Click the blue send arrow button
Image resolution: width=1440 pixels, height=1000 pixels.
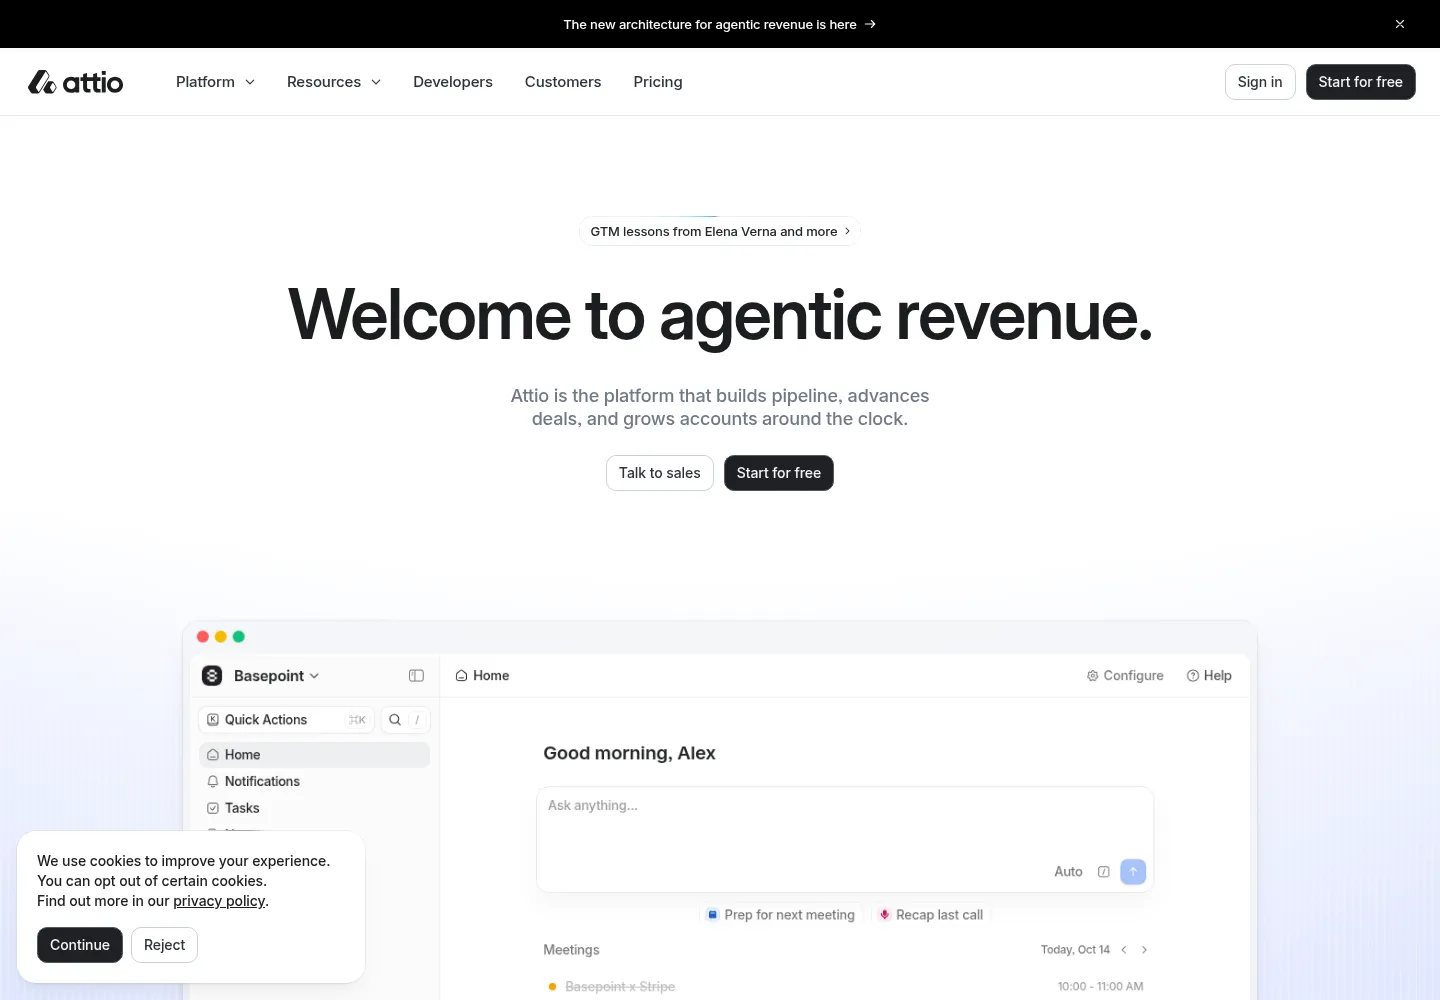[x=1133, y=872]
